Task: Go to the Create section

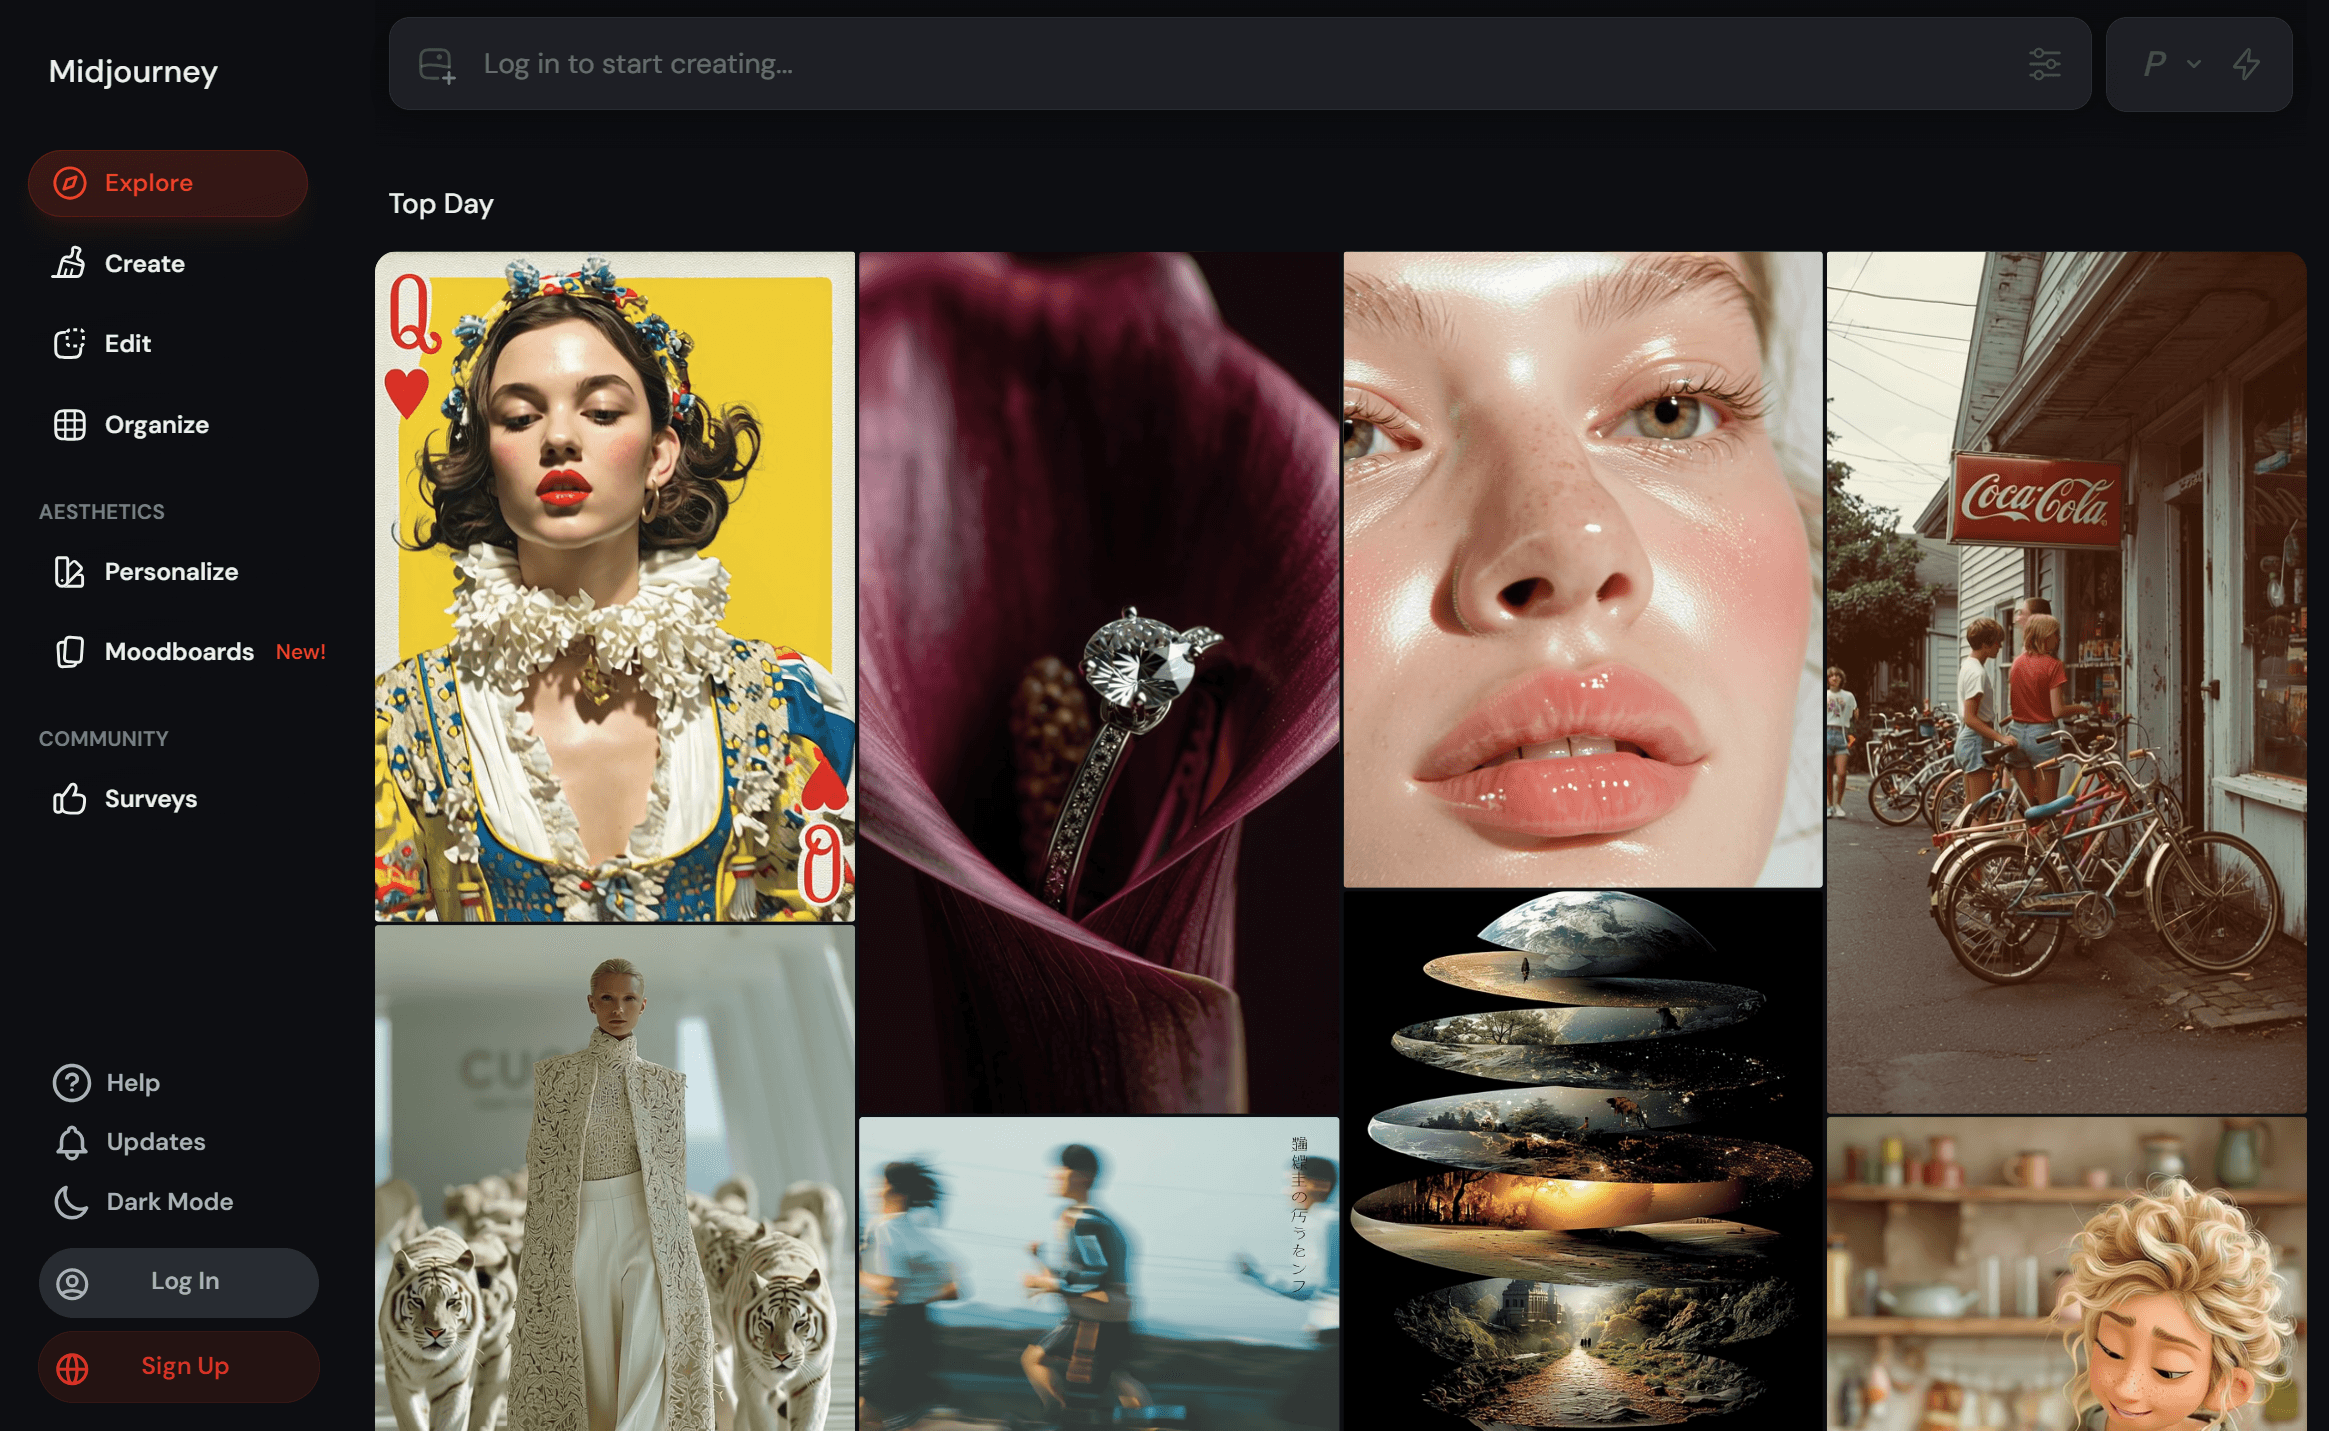Action: (x=144, y=264)
